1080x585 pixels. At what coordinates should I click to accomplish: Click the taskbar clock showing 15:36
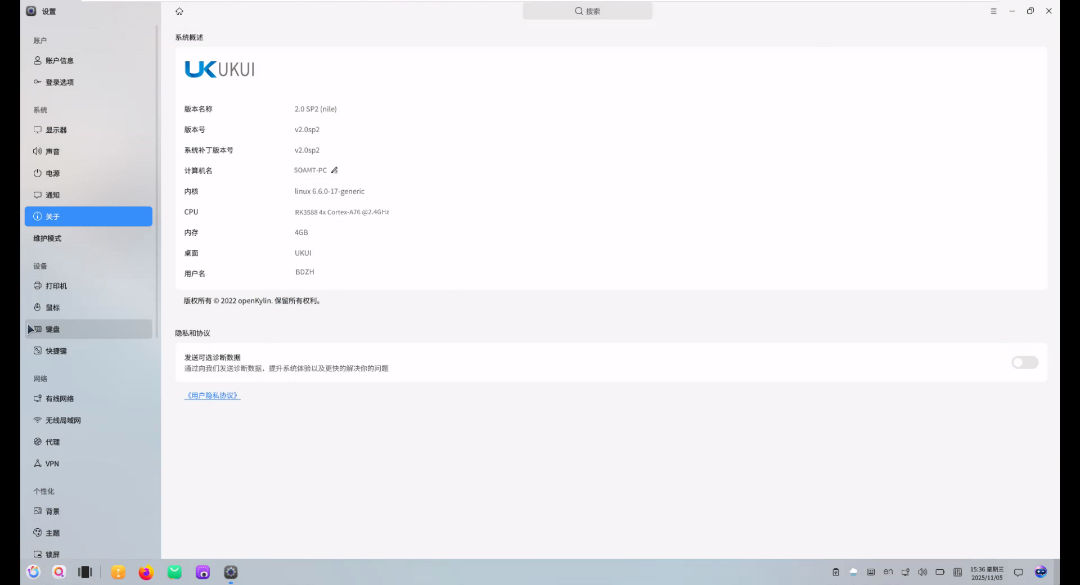click(x=985, y=572)
